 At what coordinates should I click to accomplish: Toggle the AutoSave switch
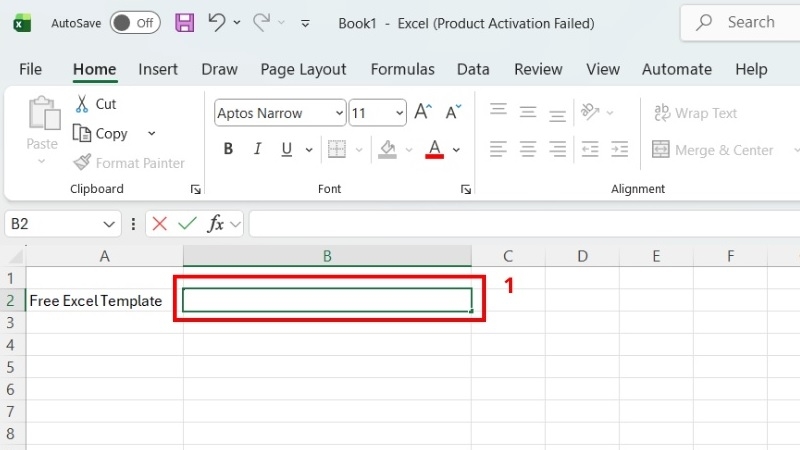(135, 23)
